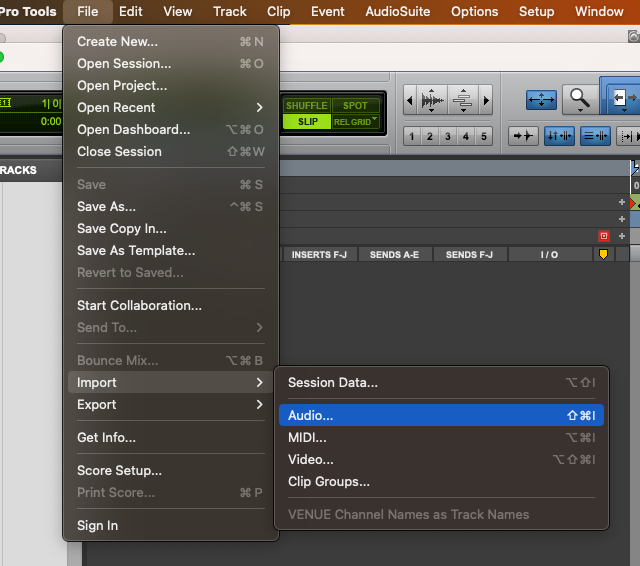Select Save As... menu entry
Screen dimensions: 640x566
(171, 206)
